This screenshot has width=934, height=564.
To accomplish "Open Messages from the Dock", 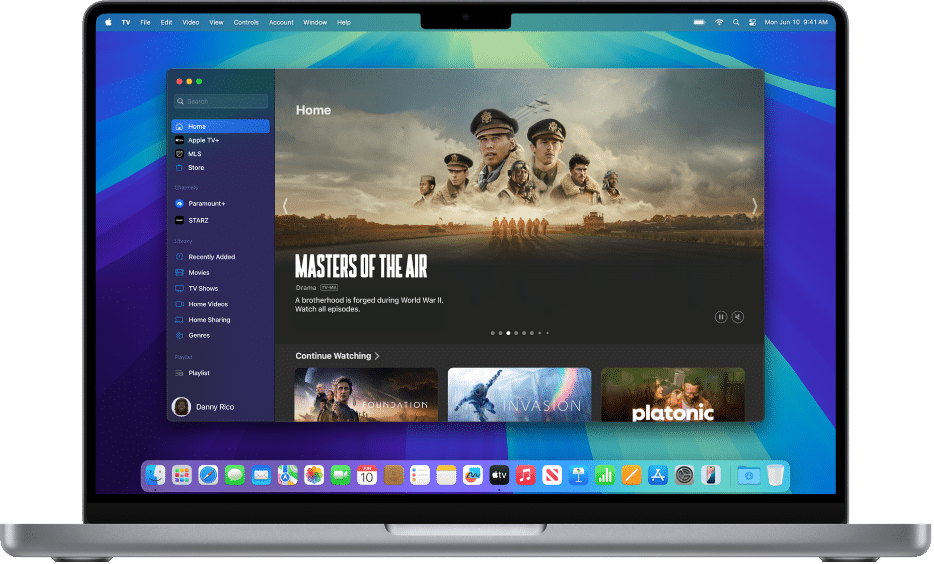I will click(x=235, y=475).
